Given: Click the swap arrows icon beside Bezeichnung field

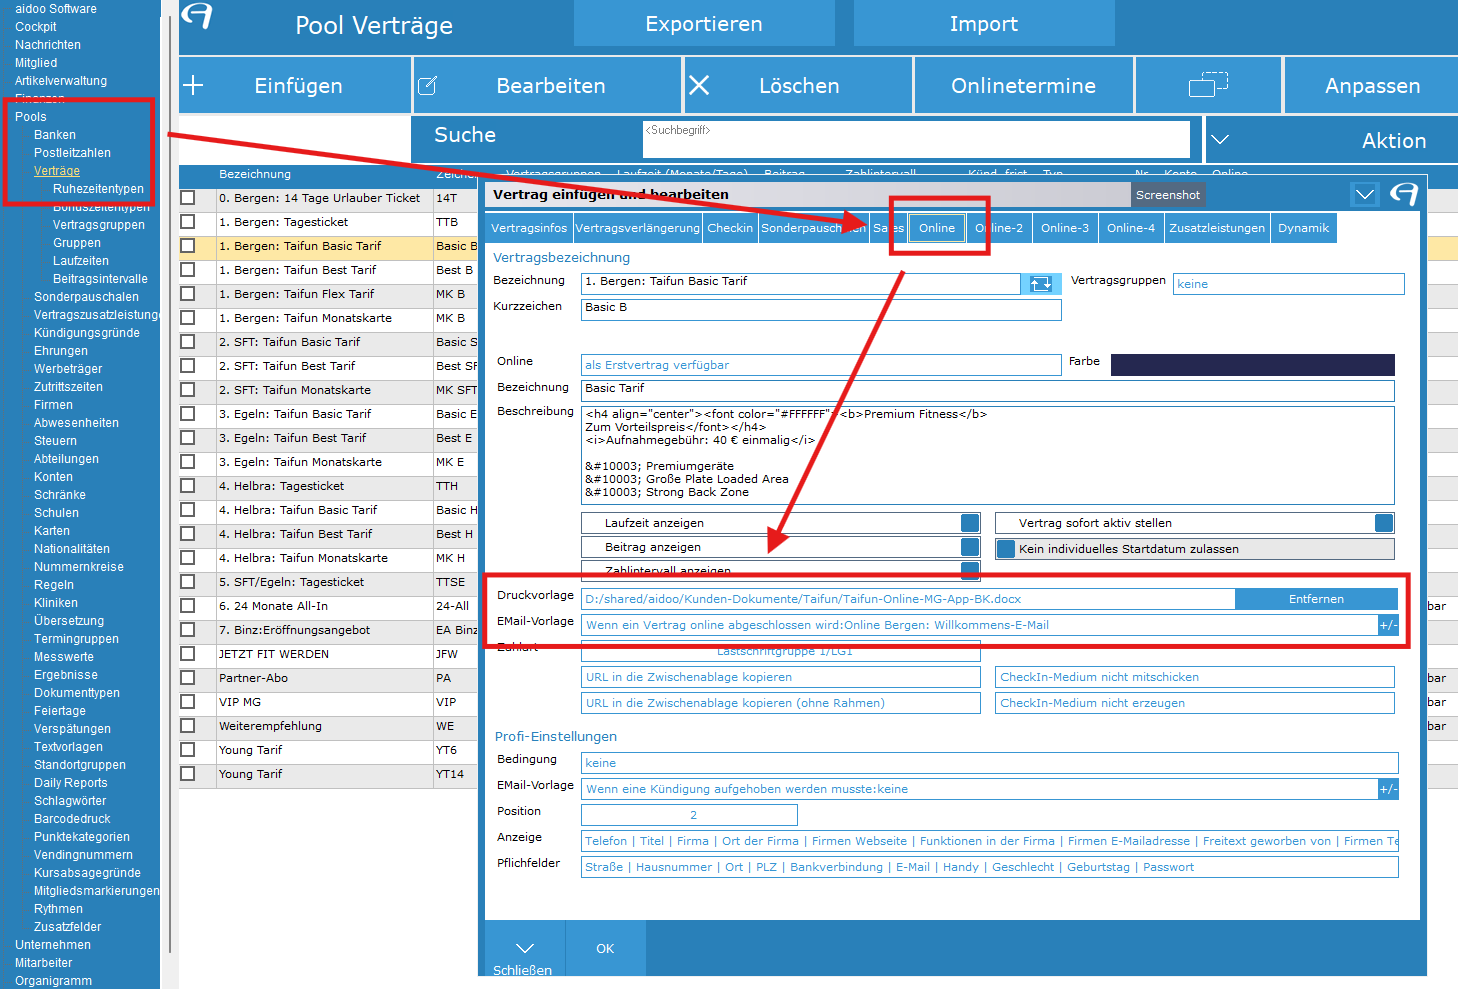Looking at the screenshot, I should [1040, 284].
